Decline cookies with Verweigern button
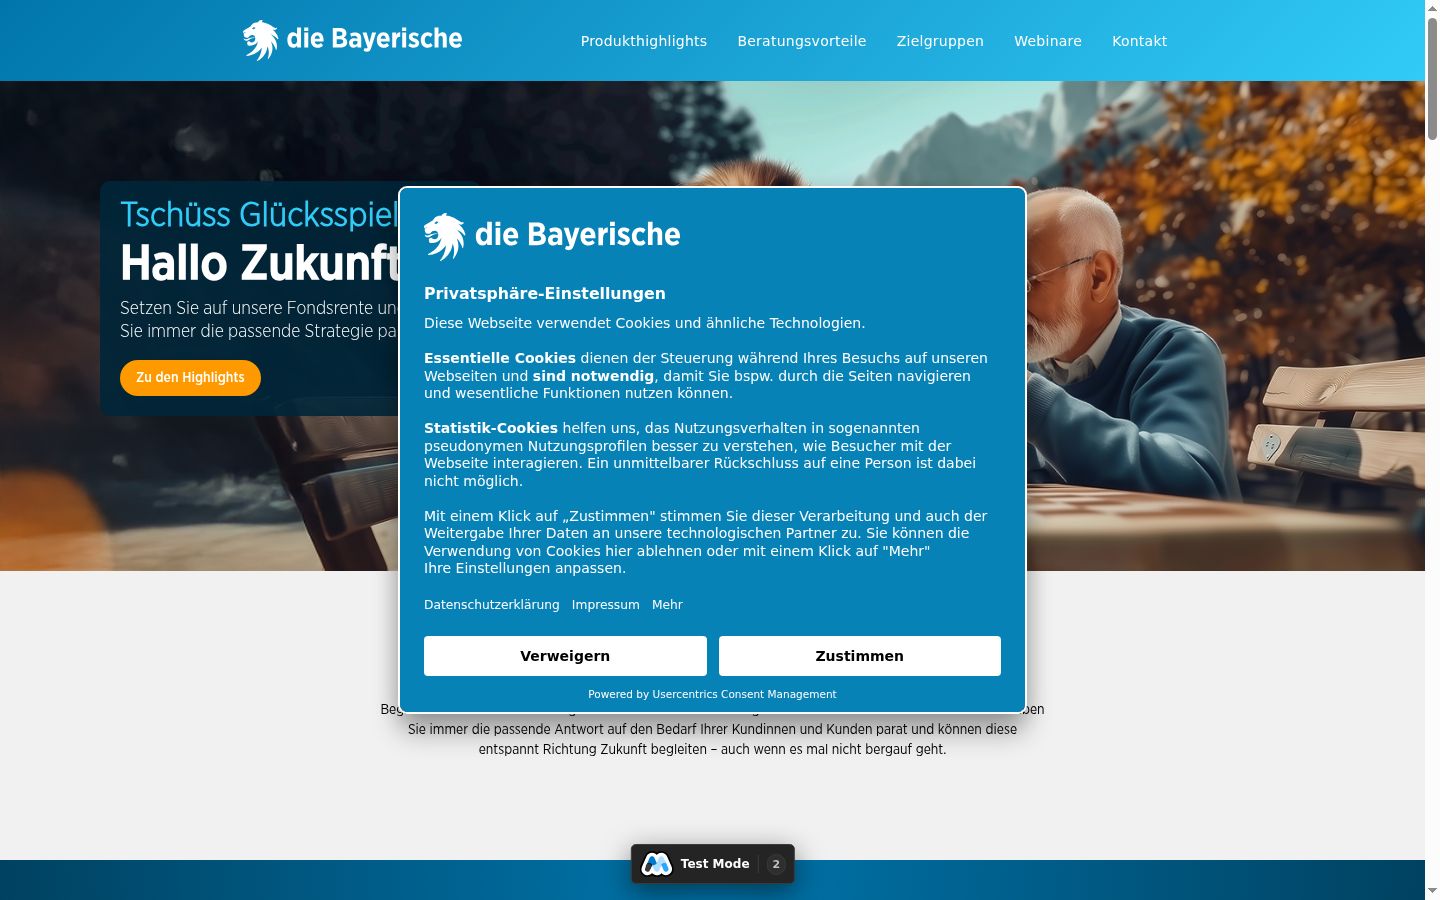Image resolution: width=1440 pixels, height=900 pixels. [x=565, y=656]
